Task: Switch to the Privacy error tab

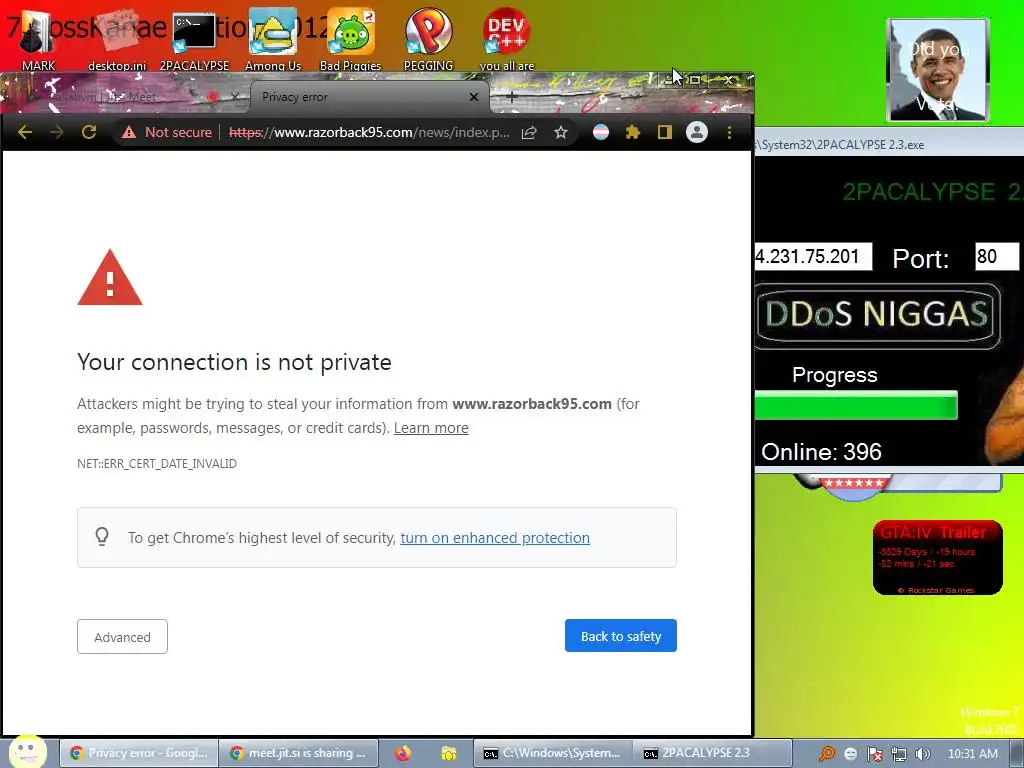Action: coord(370,97)
